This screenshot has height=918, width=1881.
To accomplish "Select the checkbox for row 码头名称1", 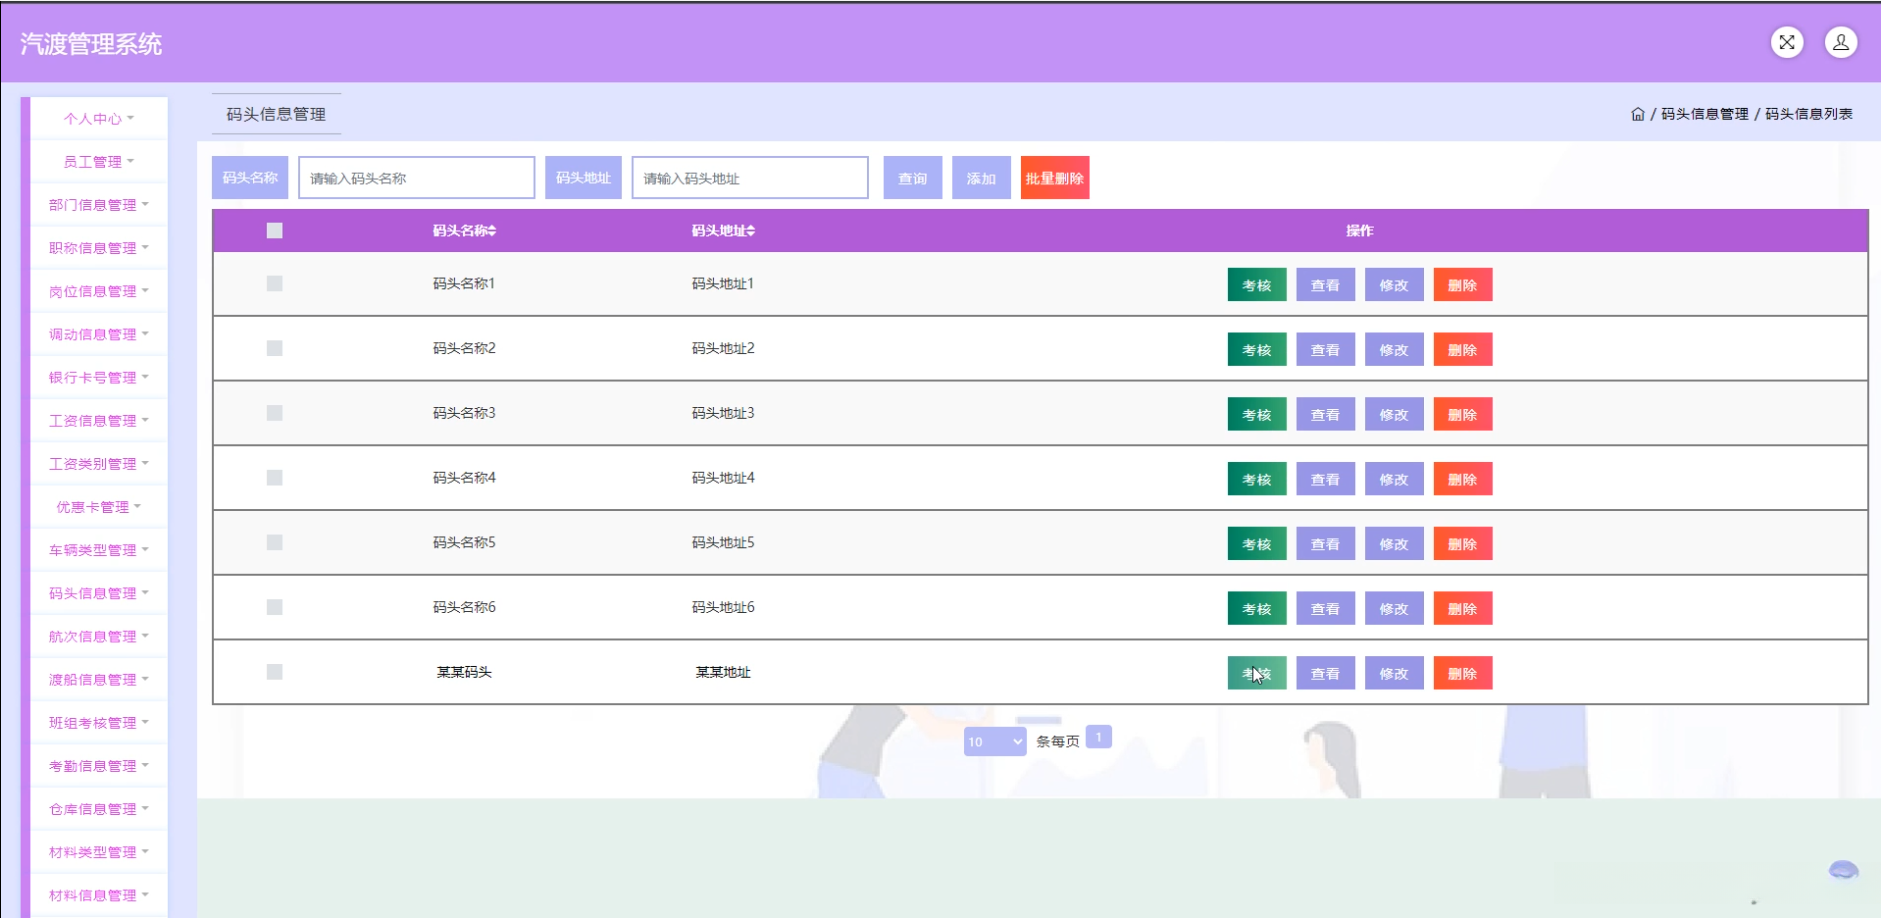I will (x=275, y=284).
